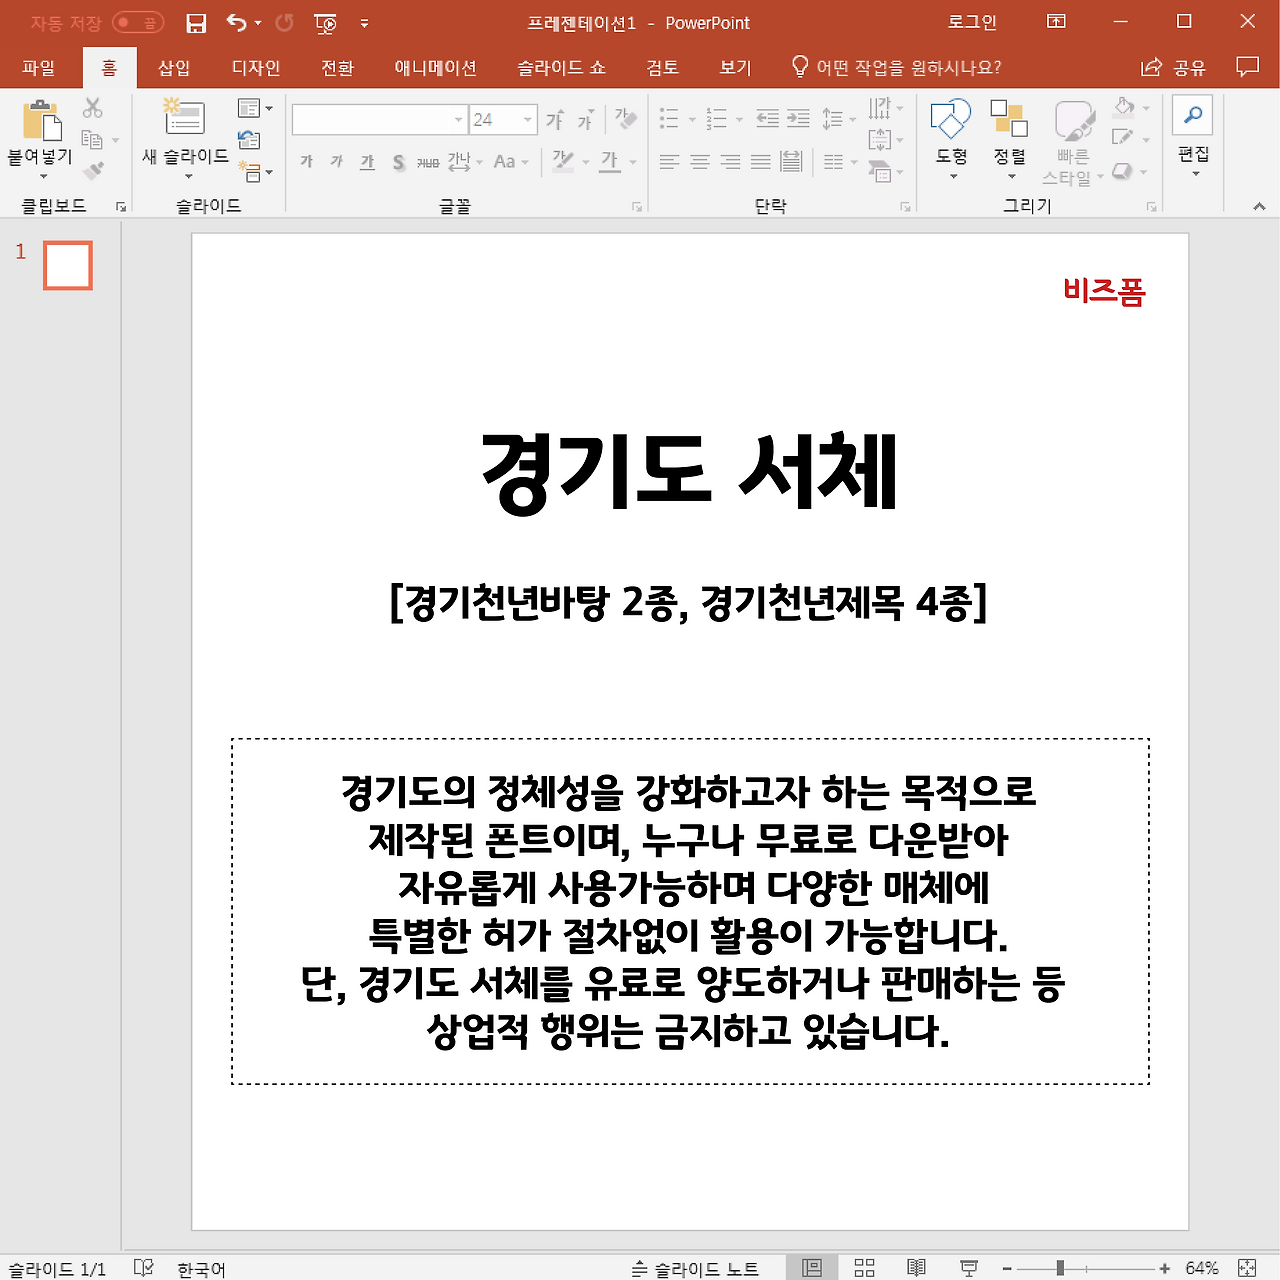Open 슬라이드 노트 (Notes) pane
The height and width of the screenshot is (1280, 1280).
pyautogui.click(x=691, y=1268)
